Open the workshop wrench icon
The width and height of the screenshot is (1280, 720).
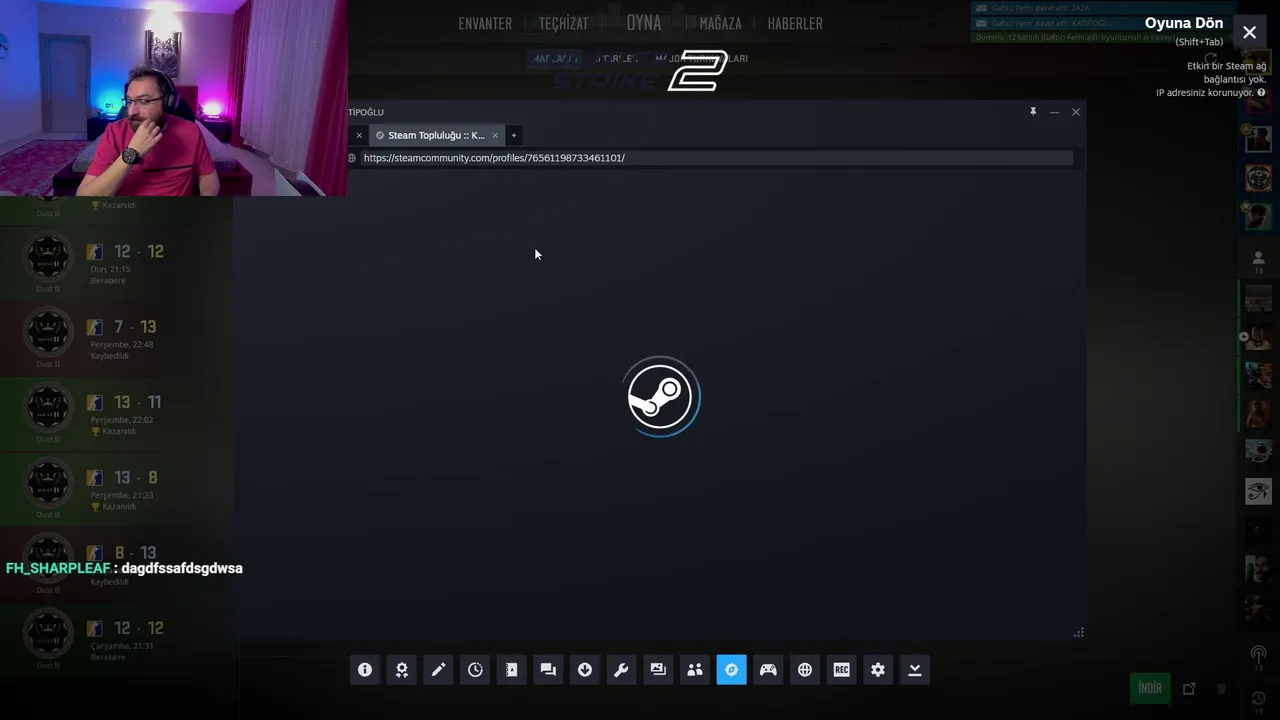click(621, 670)
